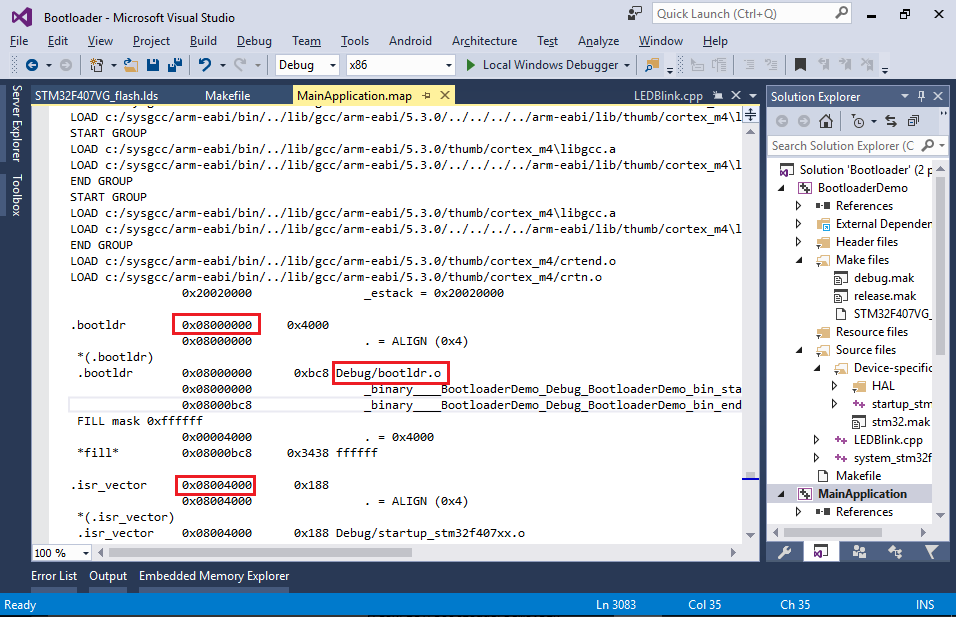956x617 pixels.
Task: Expand the HAL folder
Action: [x=835, y=386]
